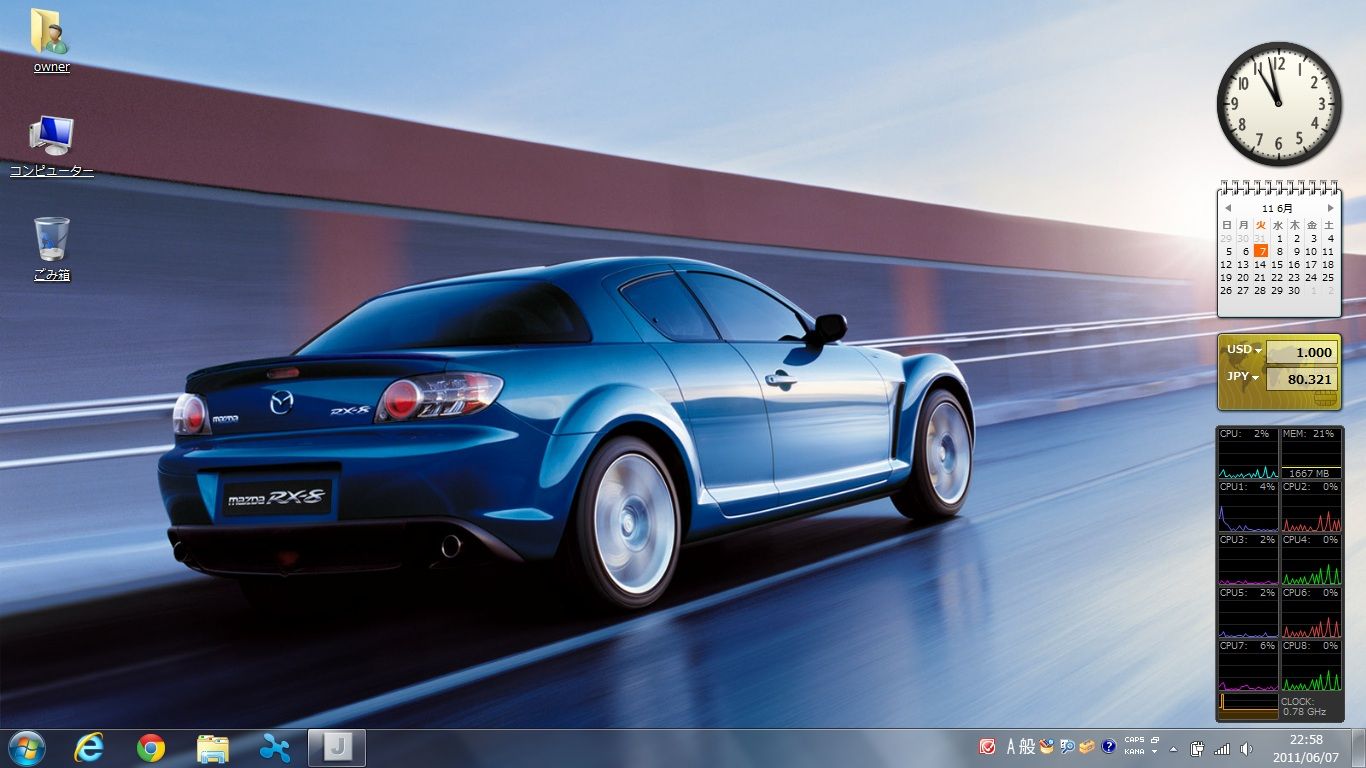
Task: Click the CPU7 core usage graph
Action: (1248, 666)
